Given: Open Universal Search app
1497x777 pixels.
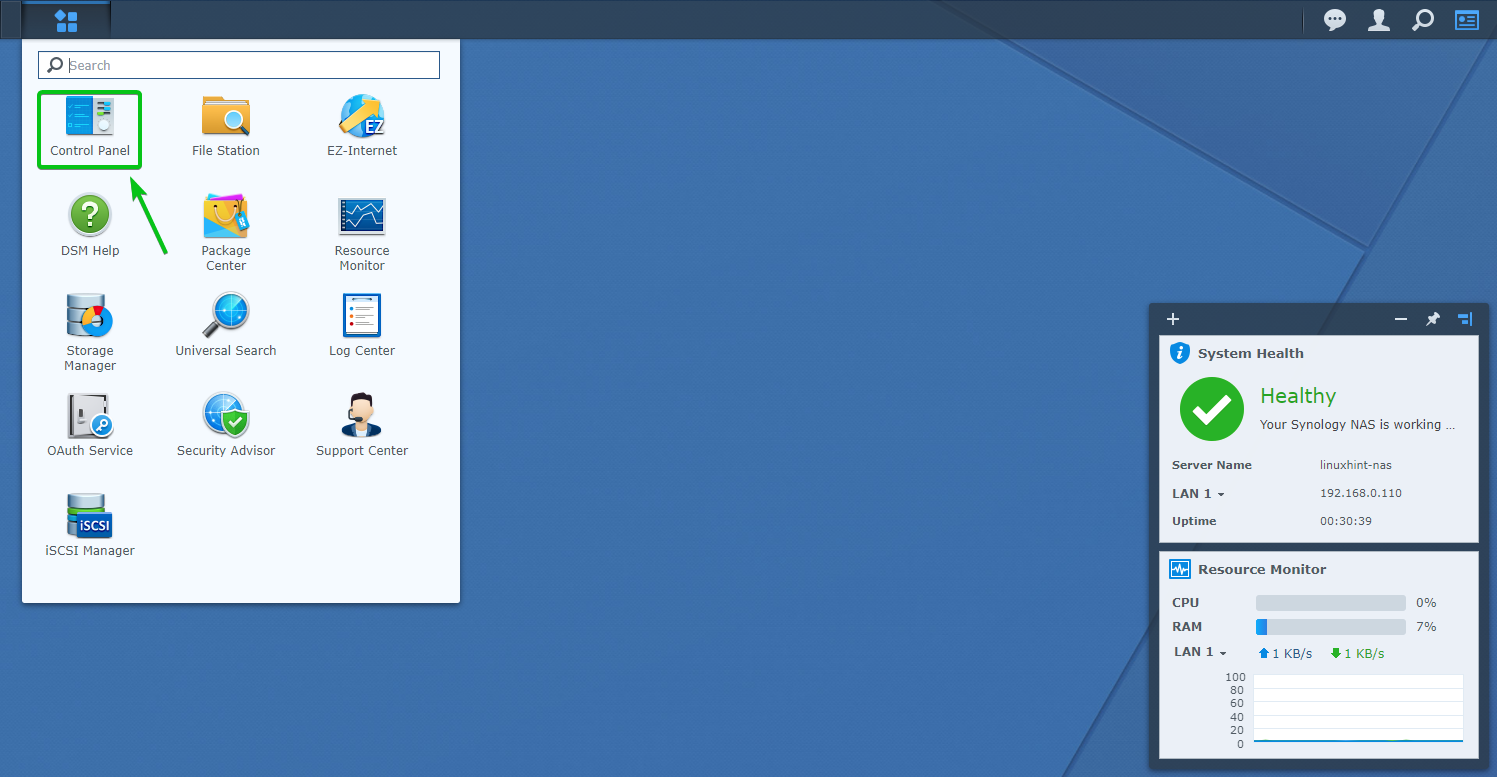Looking at the screenshot, I should (226, 327).
